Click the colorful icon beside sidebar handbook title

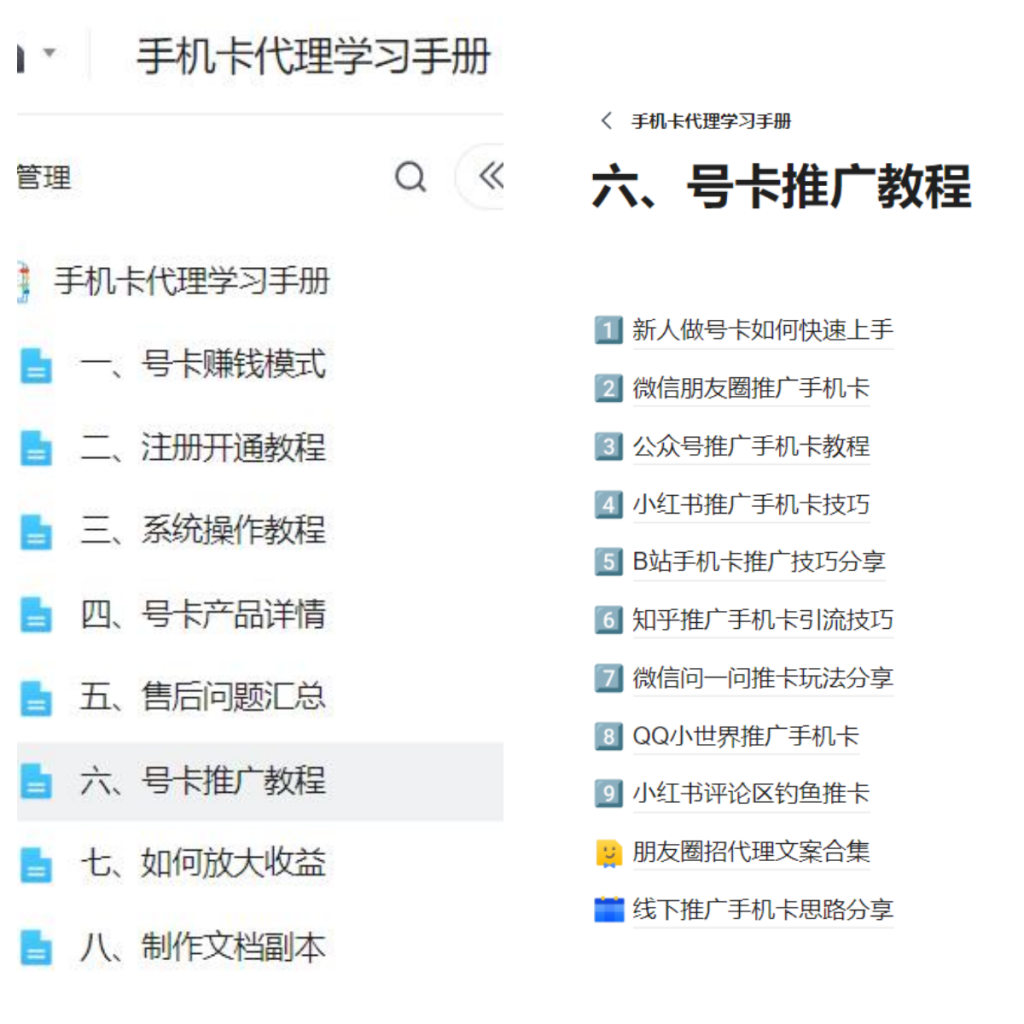(24, 282)
